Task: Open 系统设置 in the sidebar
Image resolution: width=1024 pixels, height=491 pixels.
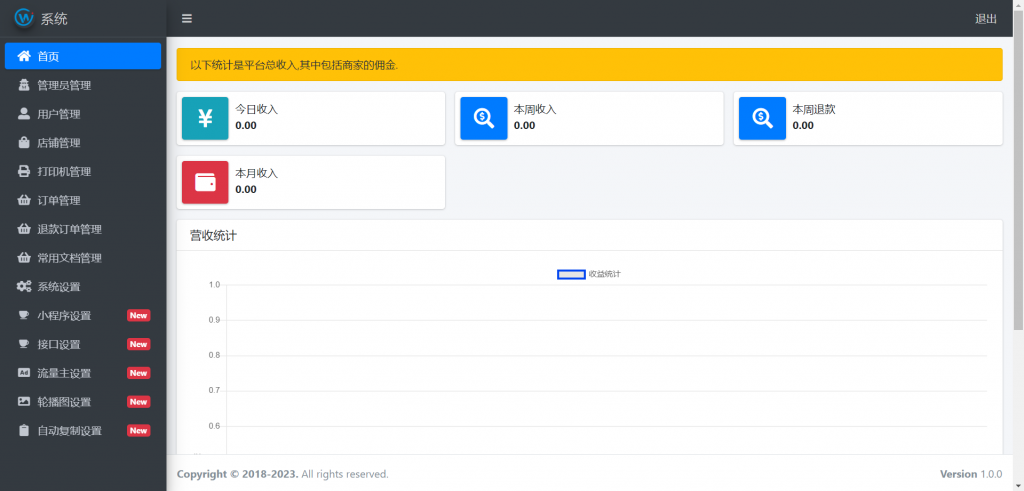Action: point(83,286)
